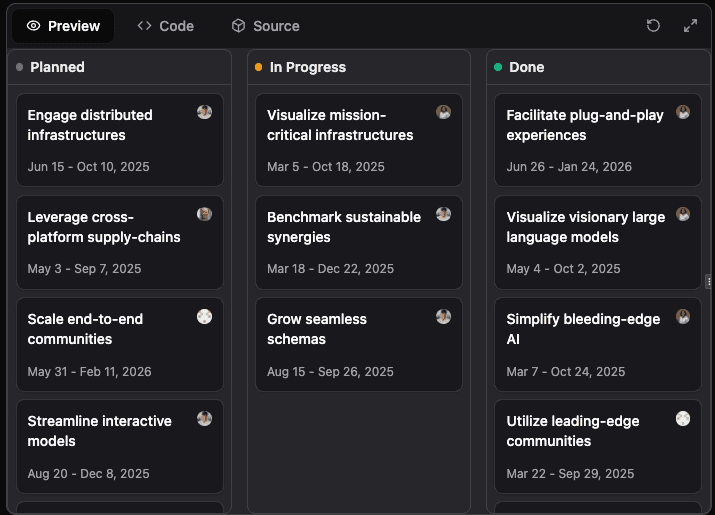
Task: Click avatar on Benchmark sustainable synergies card
Action: pos(444,214)
